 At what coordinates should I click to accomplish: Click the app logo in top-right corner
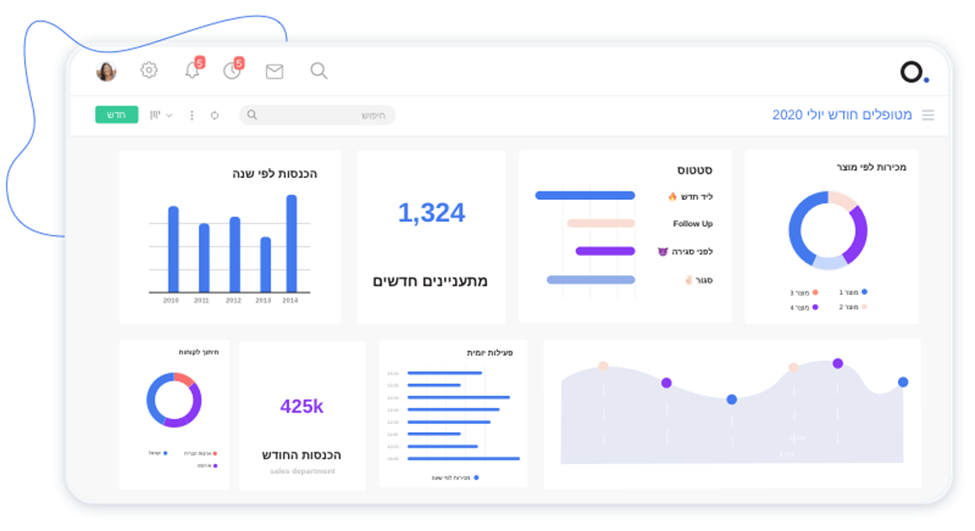point(912,71)
